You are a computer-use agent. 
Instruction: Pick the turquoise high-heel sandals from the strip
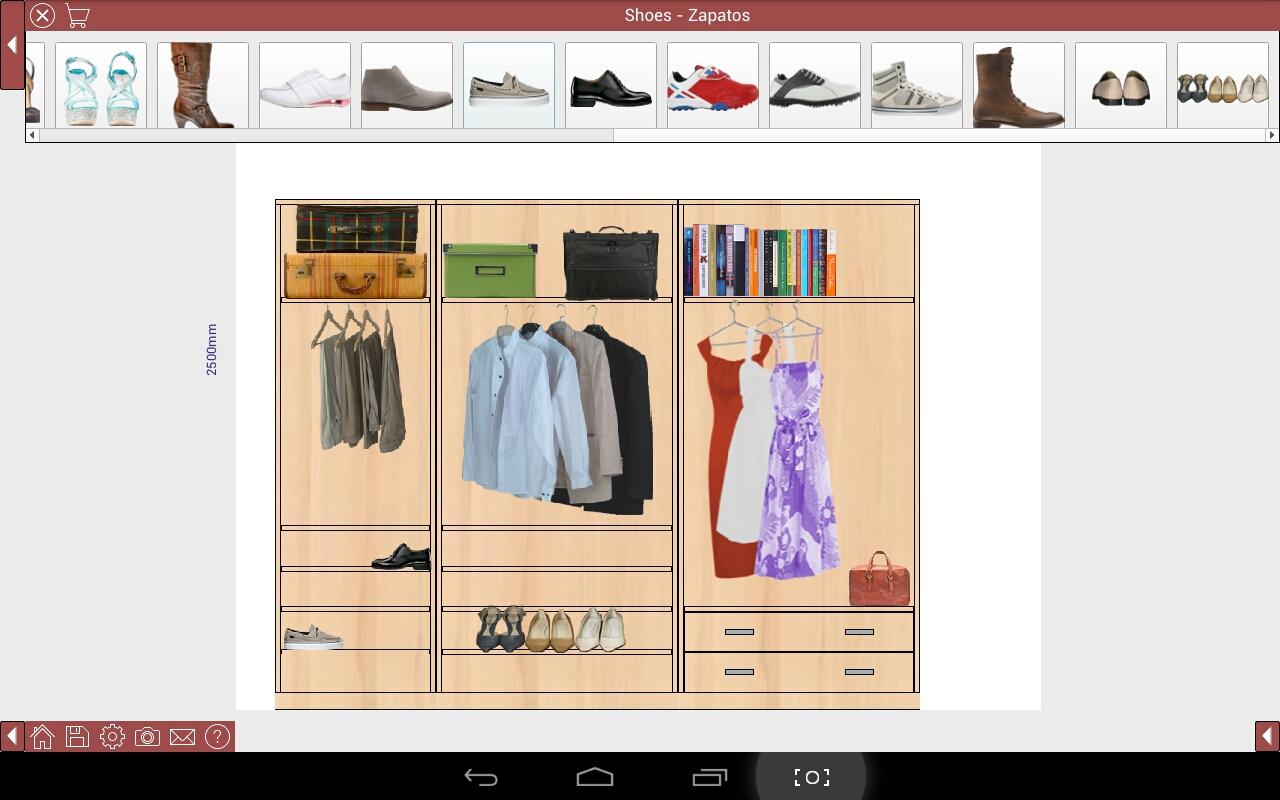[x=100, y=85]
